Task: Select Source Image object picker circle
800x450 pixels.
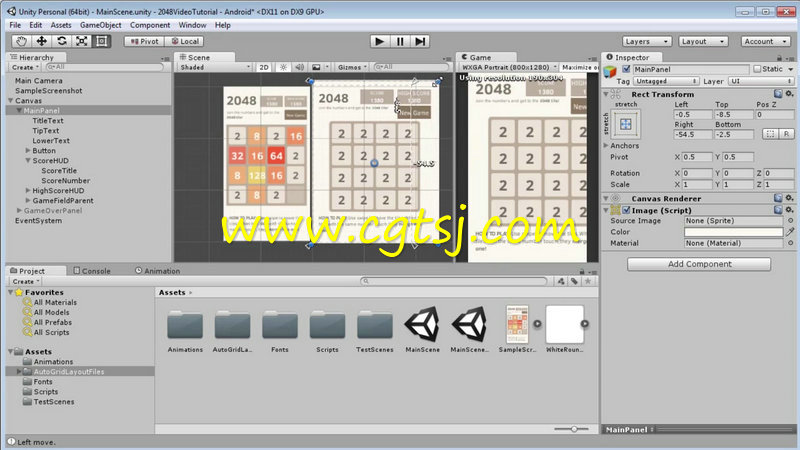Action: (790, 221)
